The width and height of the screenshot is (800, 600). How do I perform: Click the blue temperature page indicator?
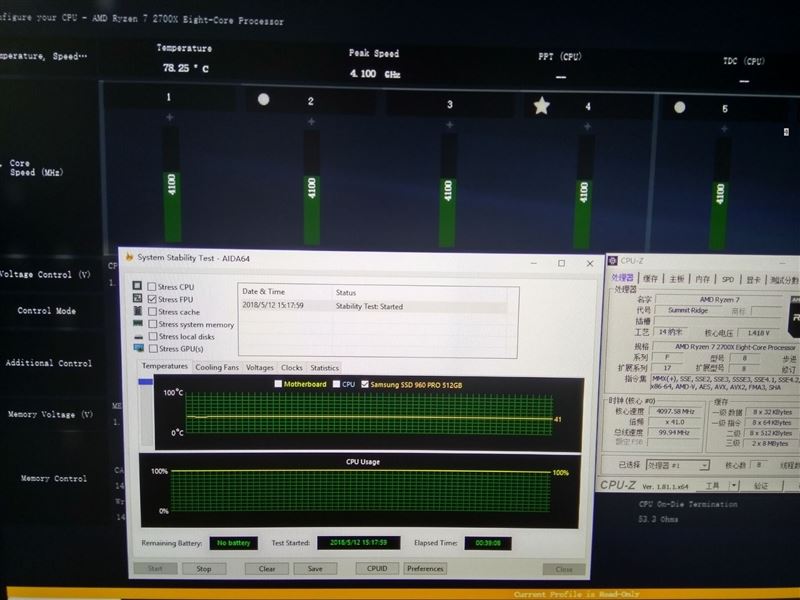tap(145, 382)
